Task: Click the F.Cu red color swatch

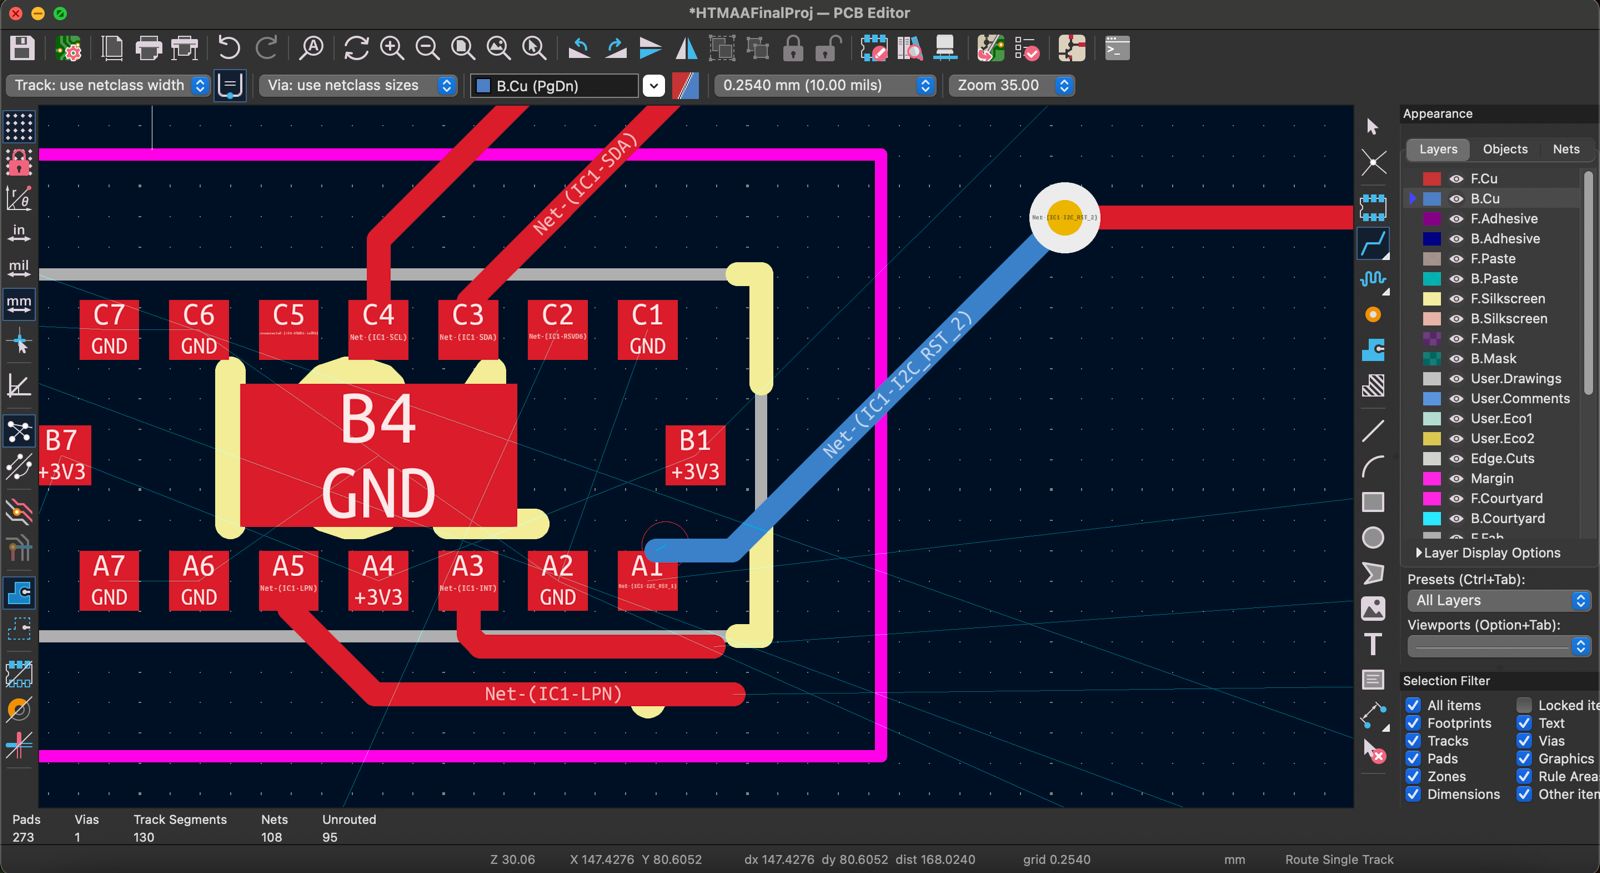Action: 1432,179
